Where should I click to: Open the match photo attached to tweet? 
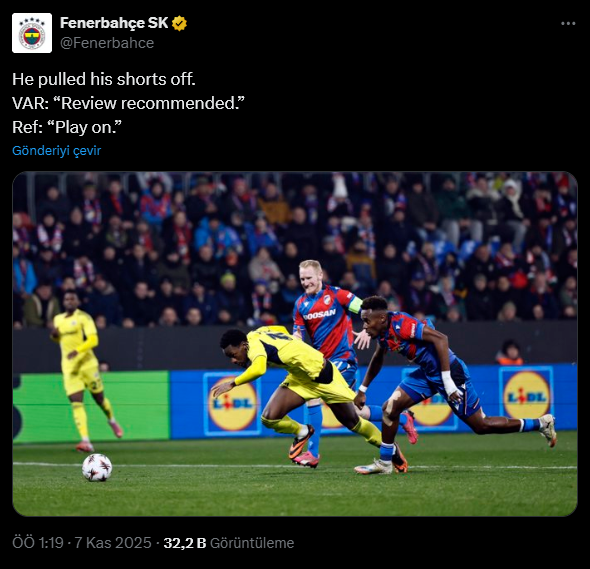tap(295, 344)
